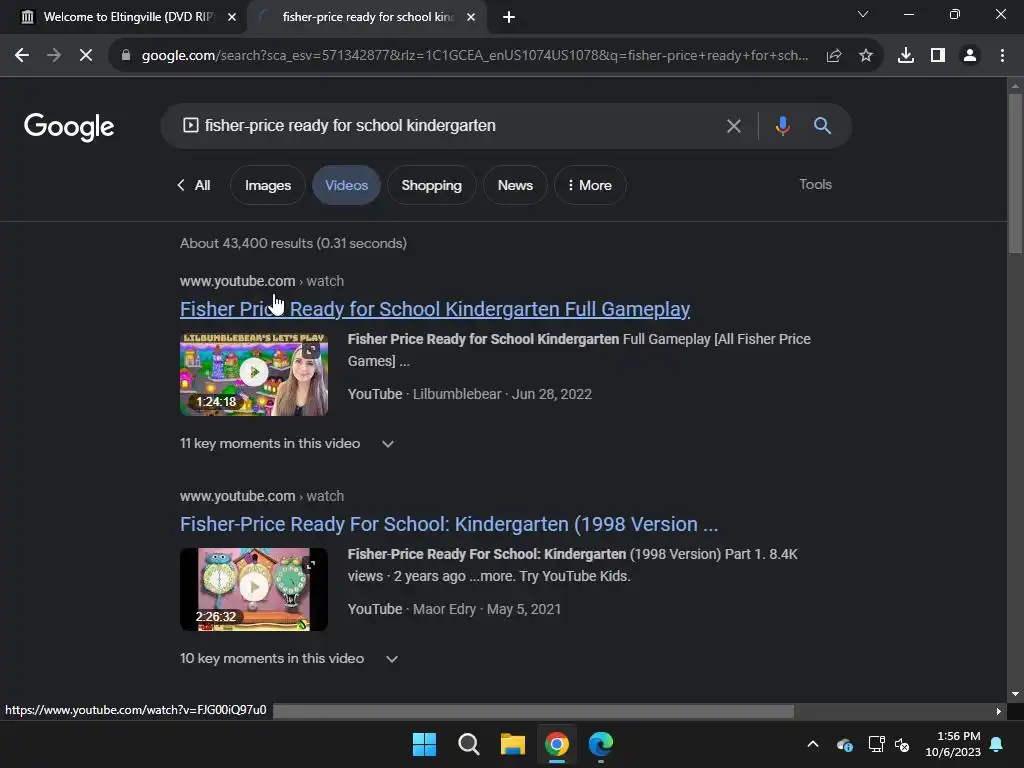Open File Explorer from the taskbar
The height and width of the screenshot is (768, 1024).
point(513,744)
